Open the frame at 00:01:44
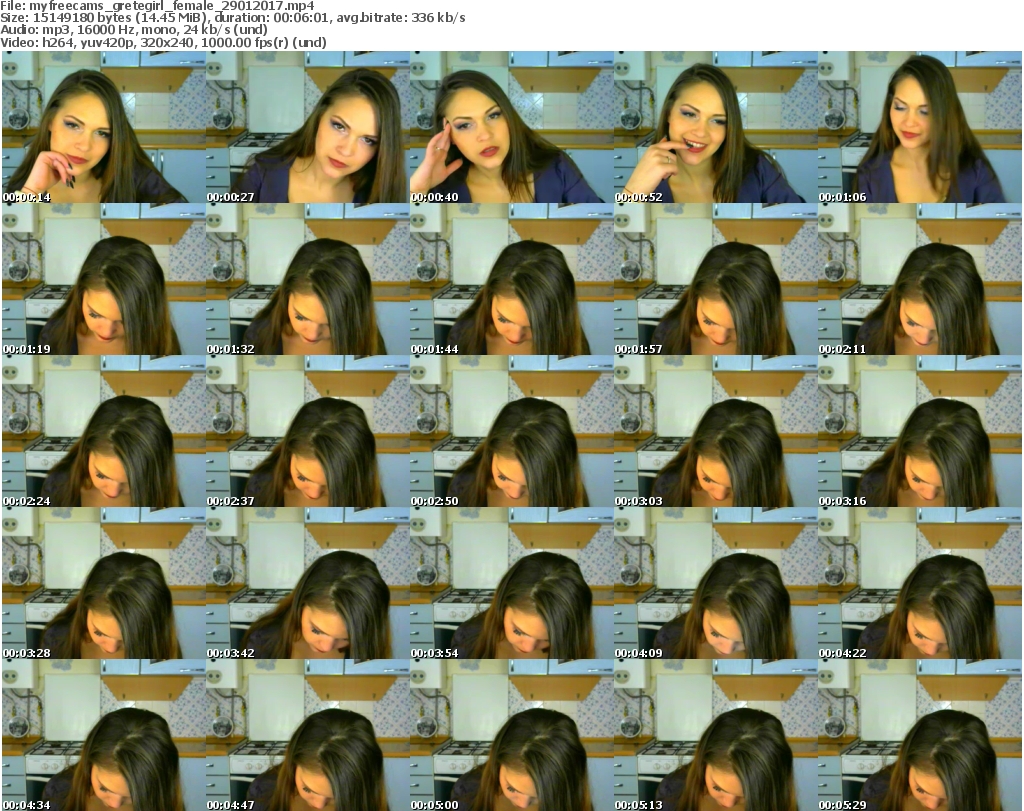 point(512,279)
